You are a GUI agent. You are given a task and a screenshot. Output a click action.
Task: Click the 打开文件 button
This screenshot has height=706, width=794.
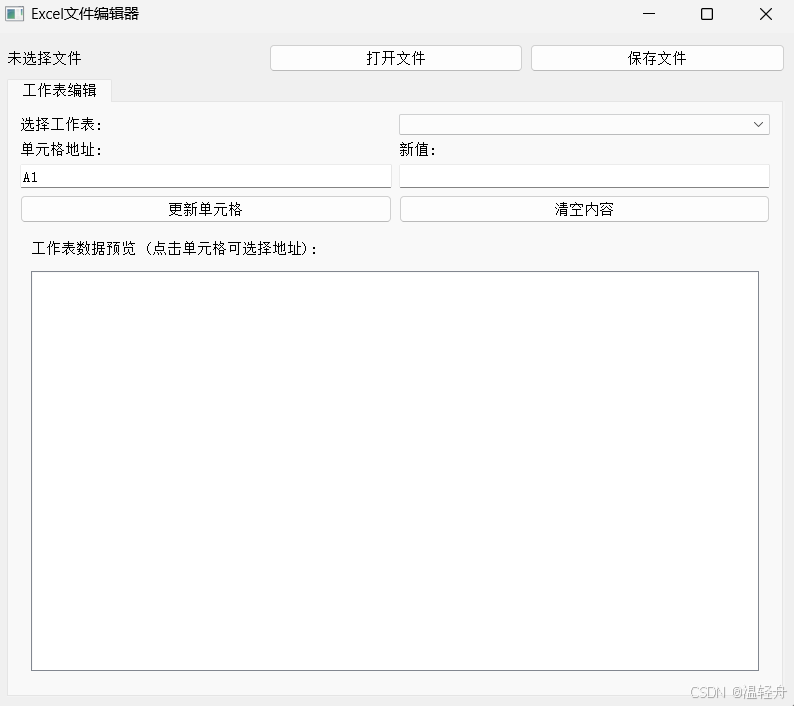tap(395, 58)
